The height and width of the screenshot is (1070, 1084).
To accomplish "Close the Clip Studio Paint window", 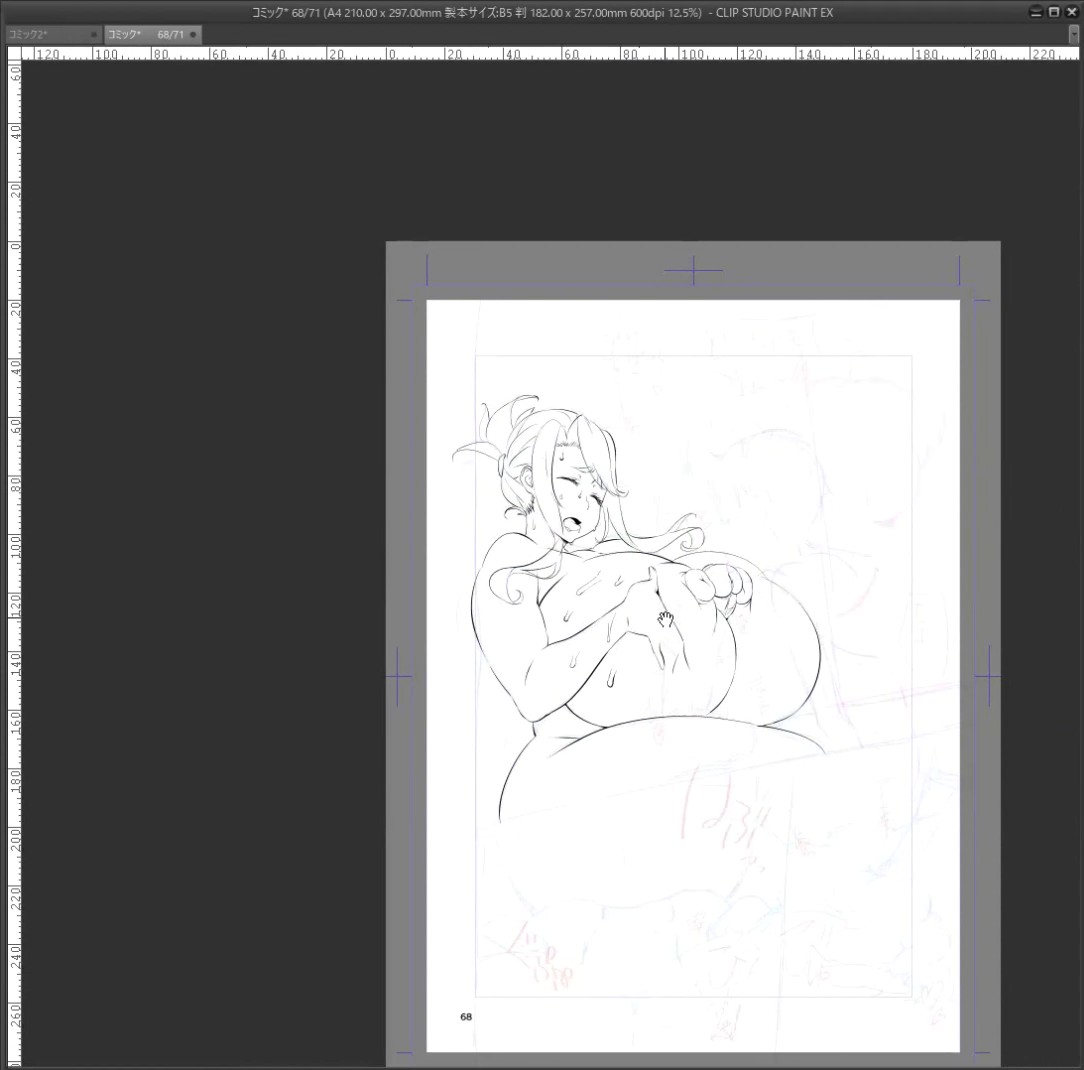I will [x=1072, y=12].
